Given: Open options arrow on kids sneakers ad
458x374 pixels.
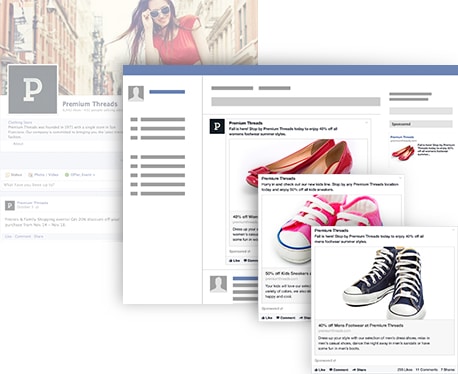Looking at the screenshot, I should [400, 178].
